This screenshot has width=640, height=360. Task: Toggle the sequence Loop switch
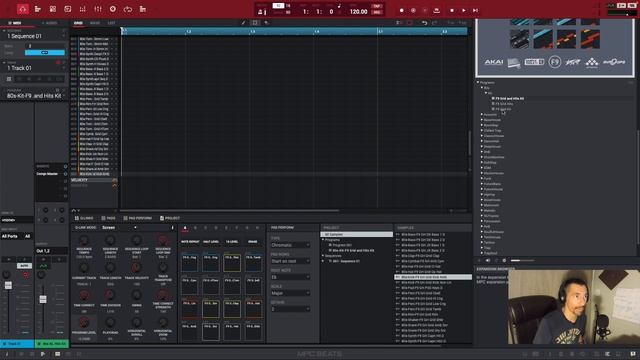(x=44, y=53)
